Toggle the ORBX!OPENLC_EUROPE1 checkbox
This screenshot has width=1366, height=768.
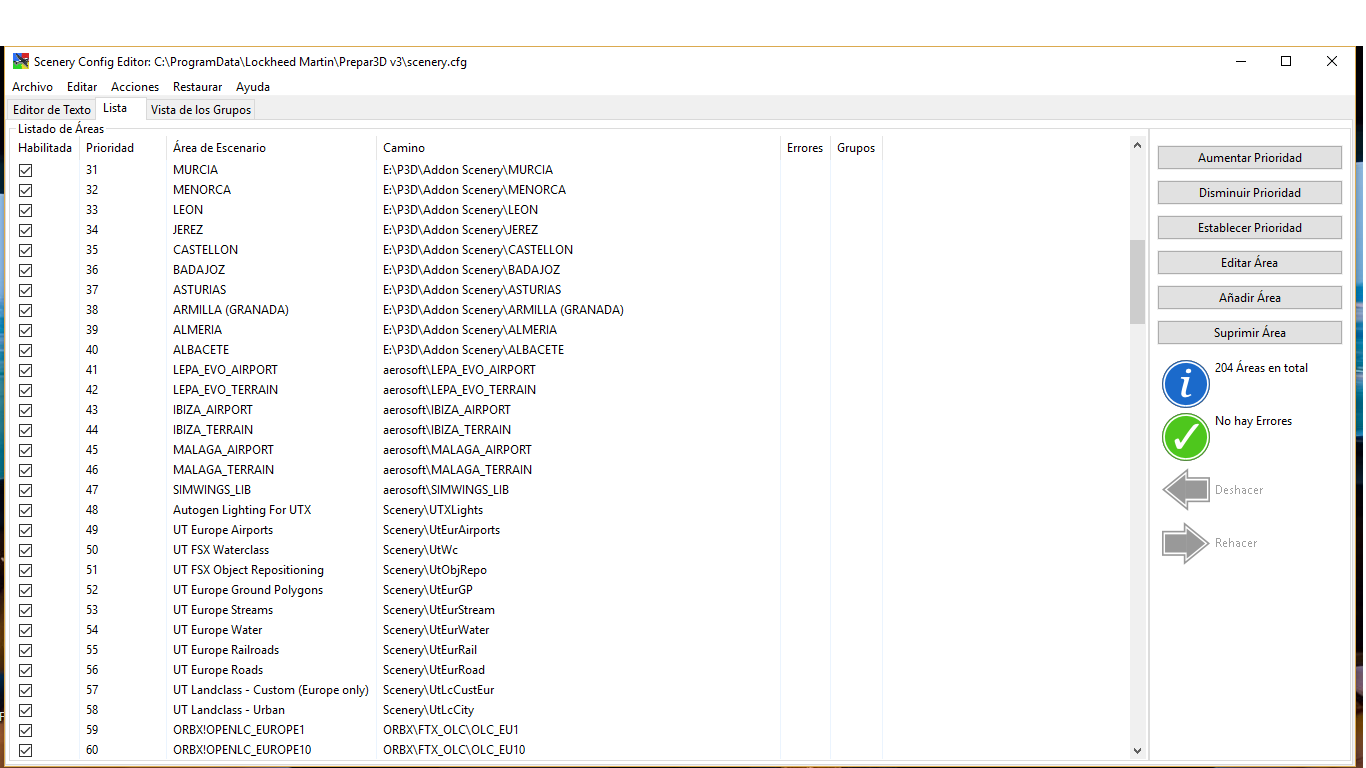click(x=26, y=730)
